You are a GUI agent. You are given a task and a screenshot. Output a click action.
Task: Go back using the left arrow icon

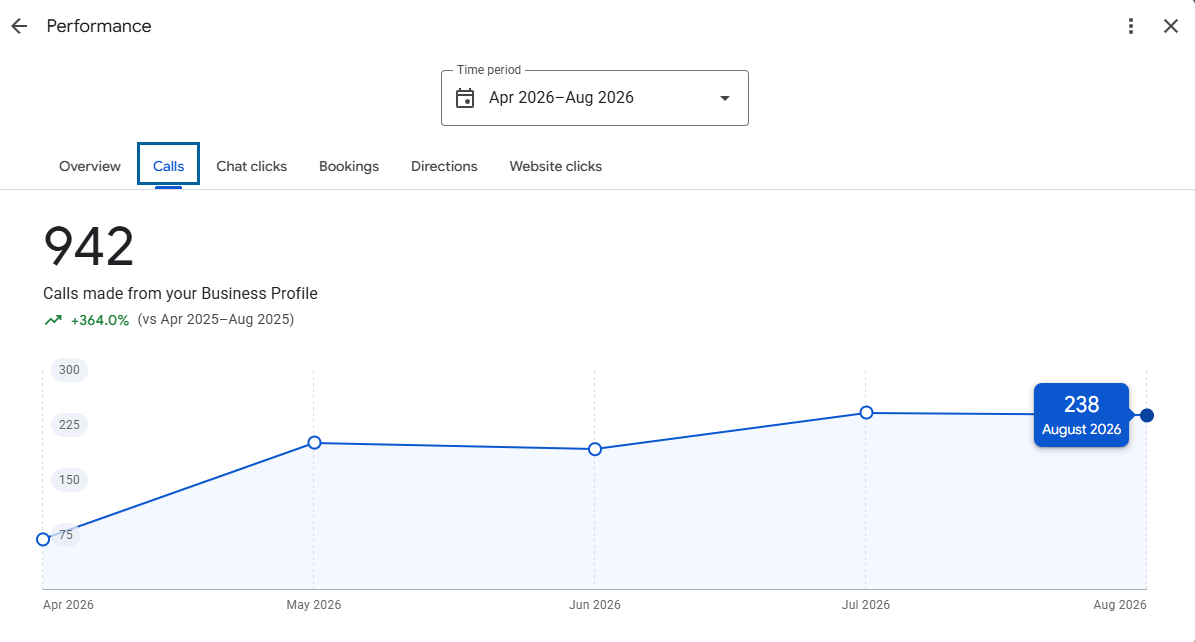(x=19, y=26)
